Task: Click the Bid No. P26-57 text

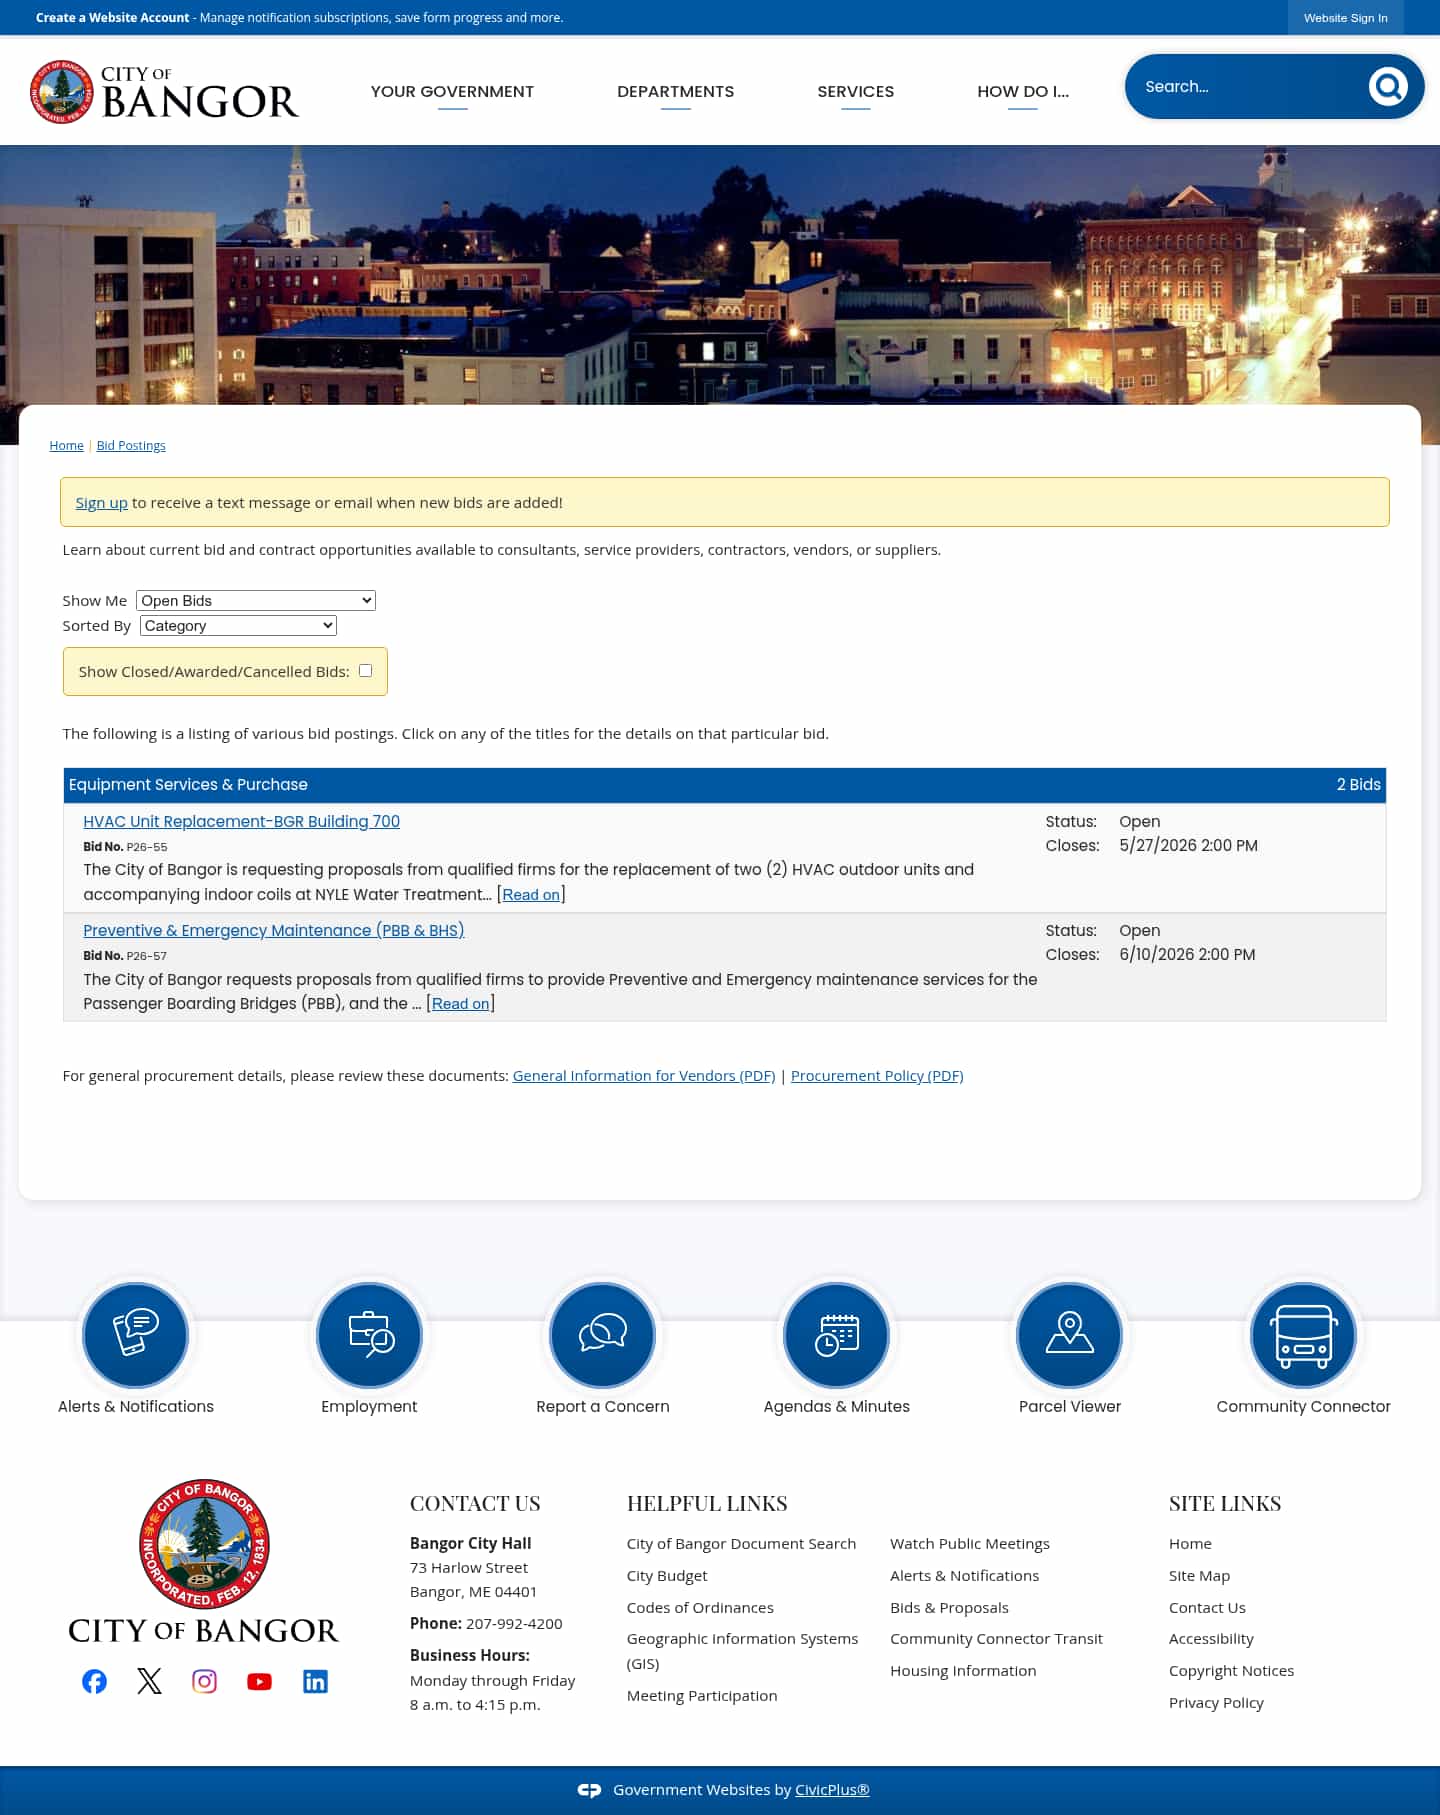Action: coord(125,955)
